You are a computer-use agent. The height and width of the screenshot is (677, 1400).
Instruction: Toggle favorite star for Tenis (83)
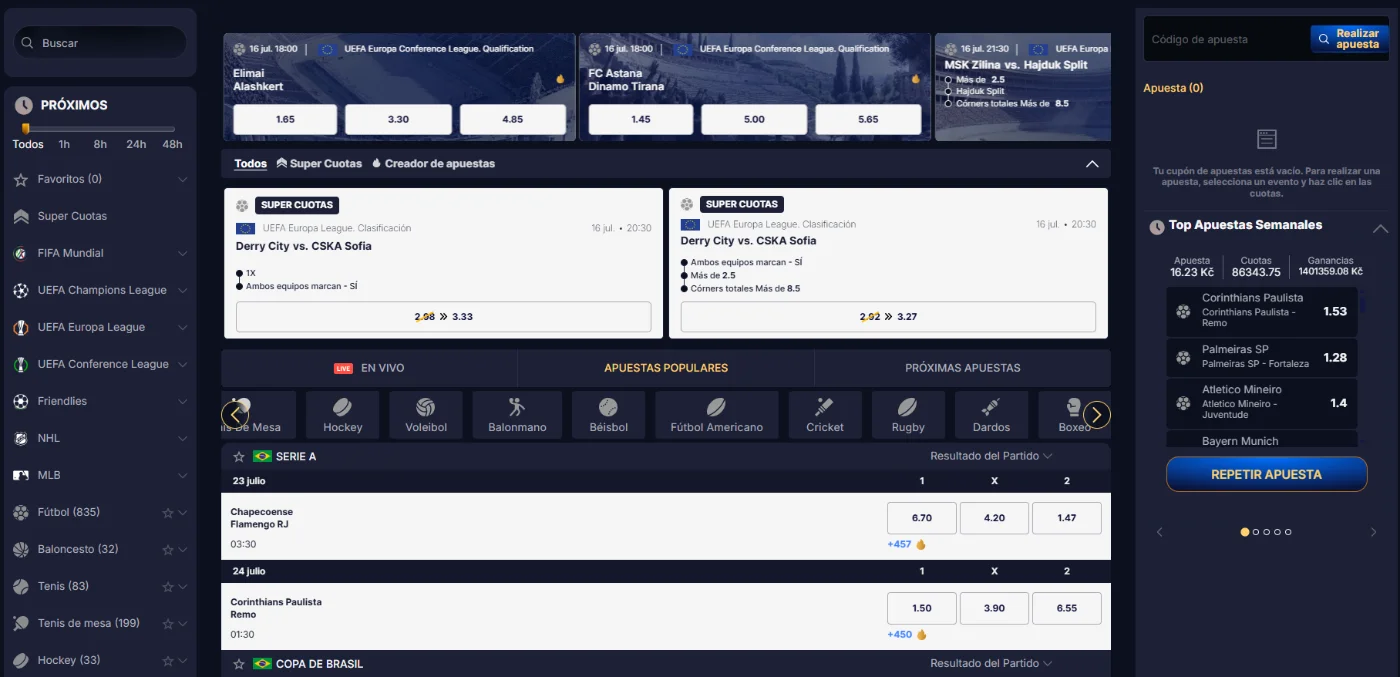[168, 587]
